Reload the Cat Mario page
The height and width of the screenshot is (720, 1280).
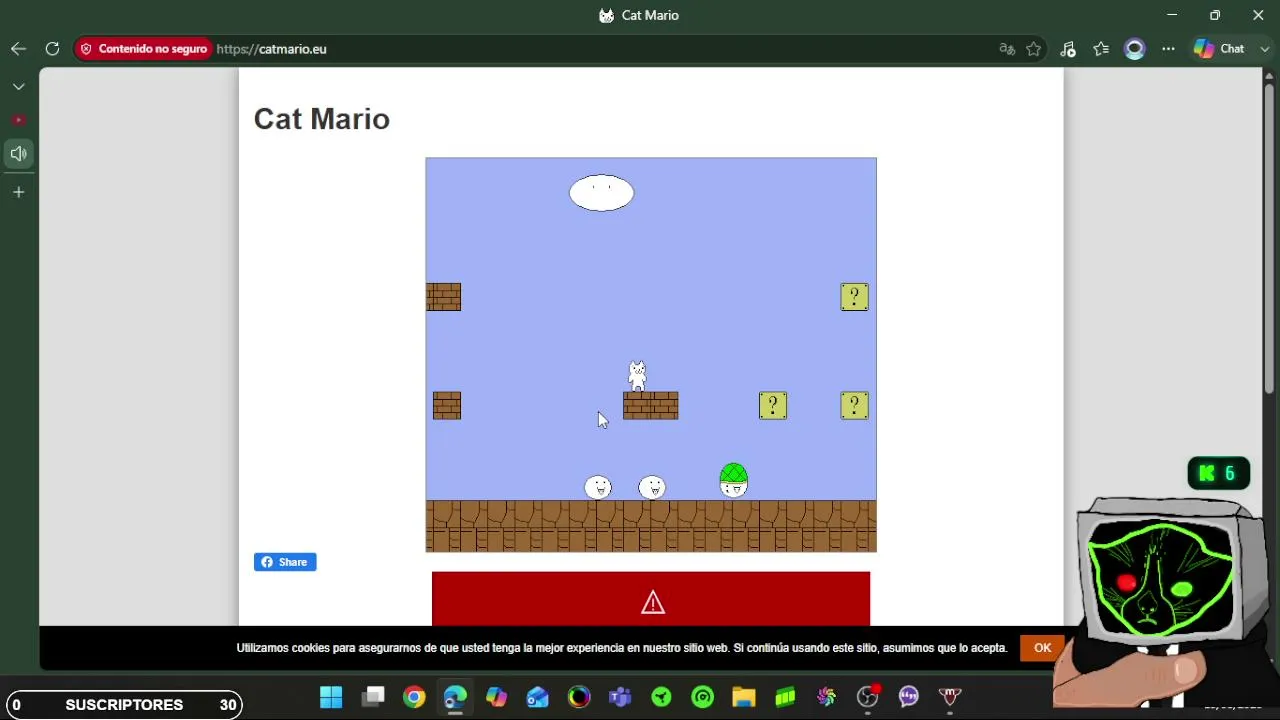pos(52,48)
